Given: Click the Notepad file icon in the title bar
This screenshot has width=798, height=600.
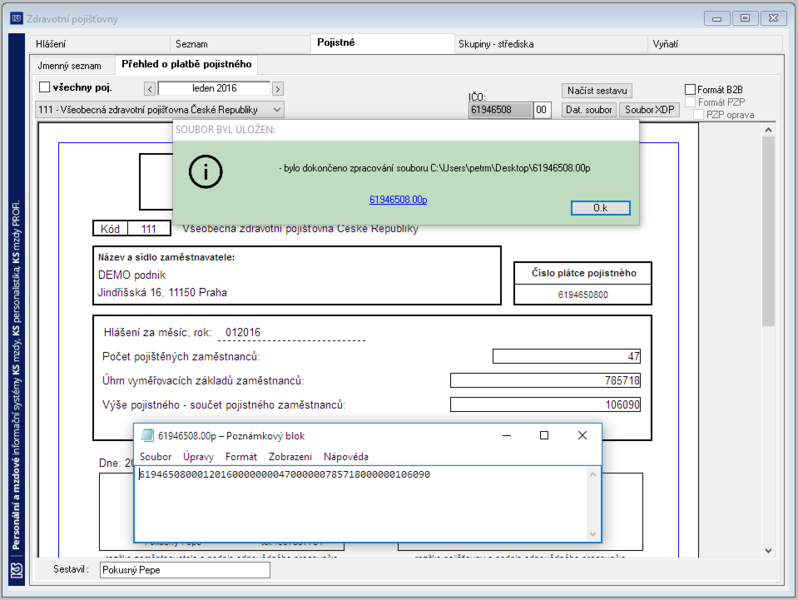Looking at the screenshot, I should pyautogui.click(x=147, y=436).
